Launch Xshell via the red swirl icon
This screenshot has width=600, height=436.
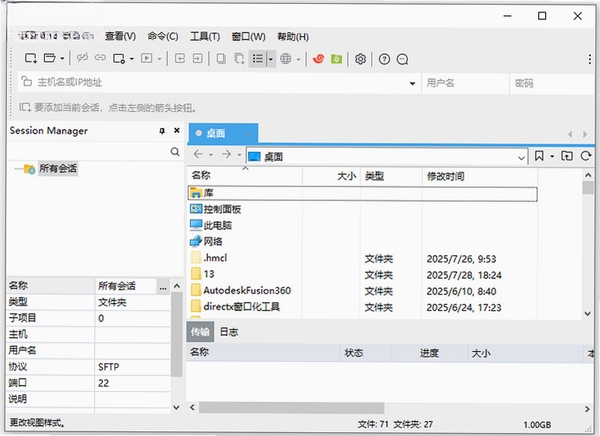pyautogui.click(x=318, y=59)
